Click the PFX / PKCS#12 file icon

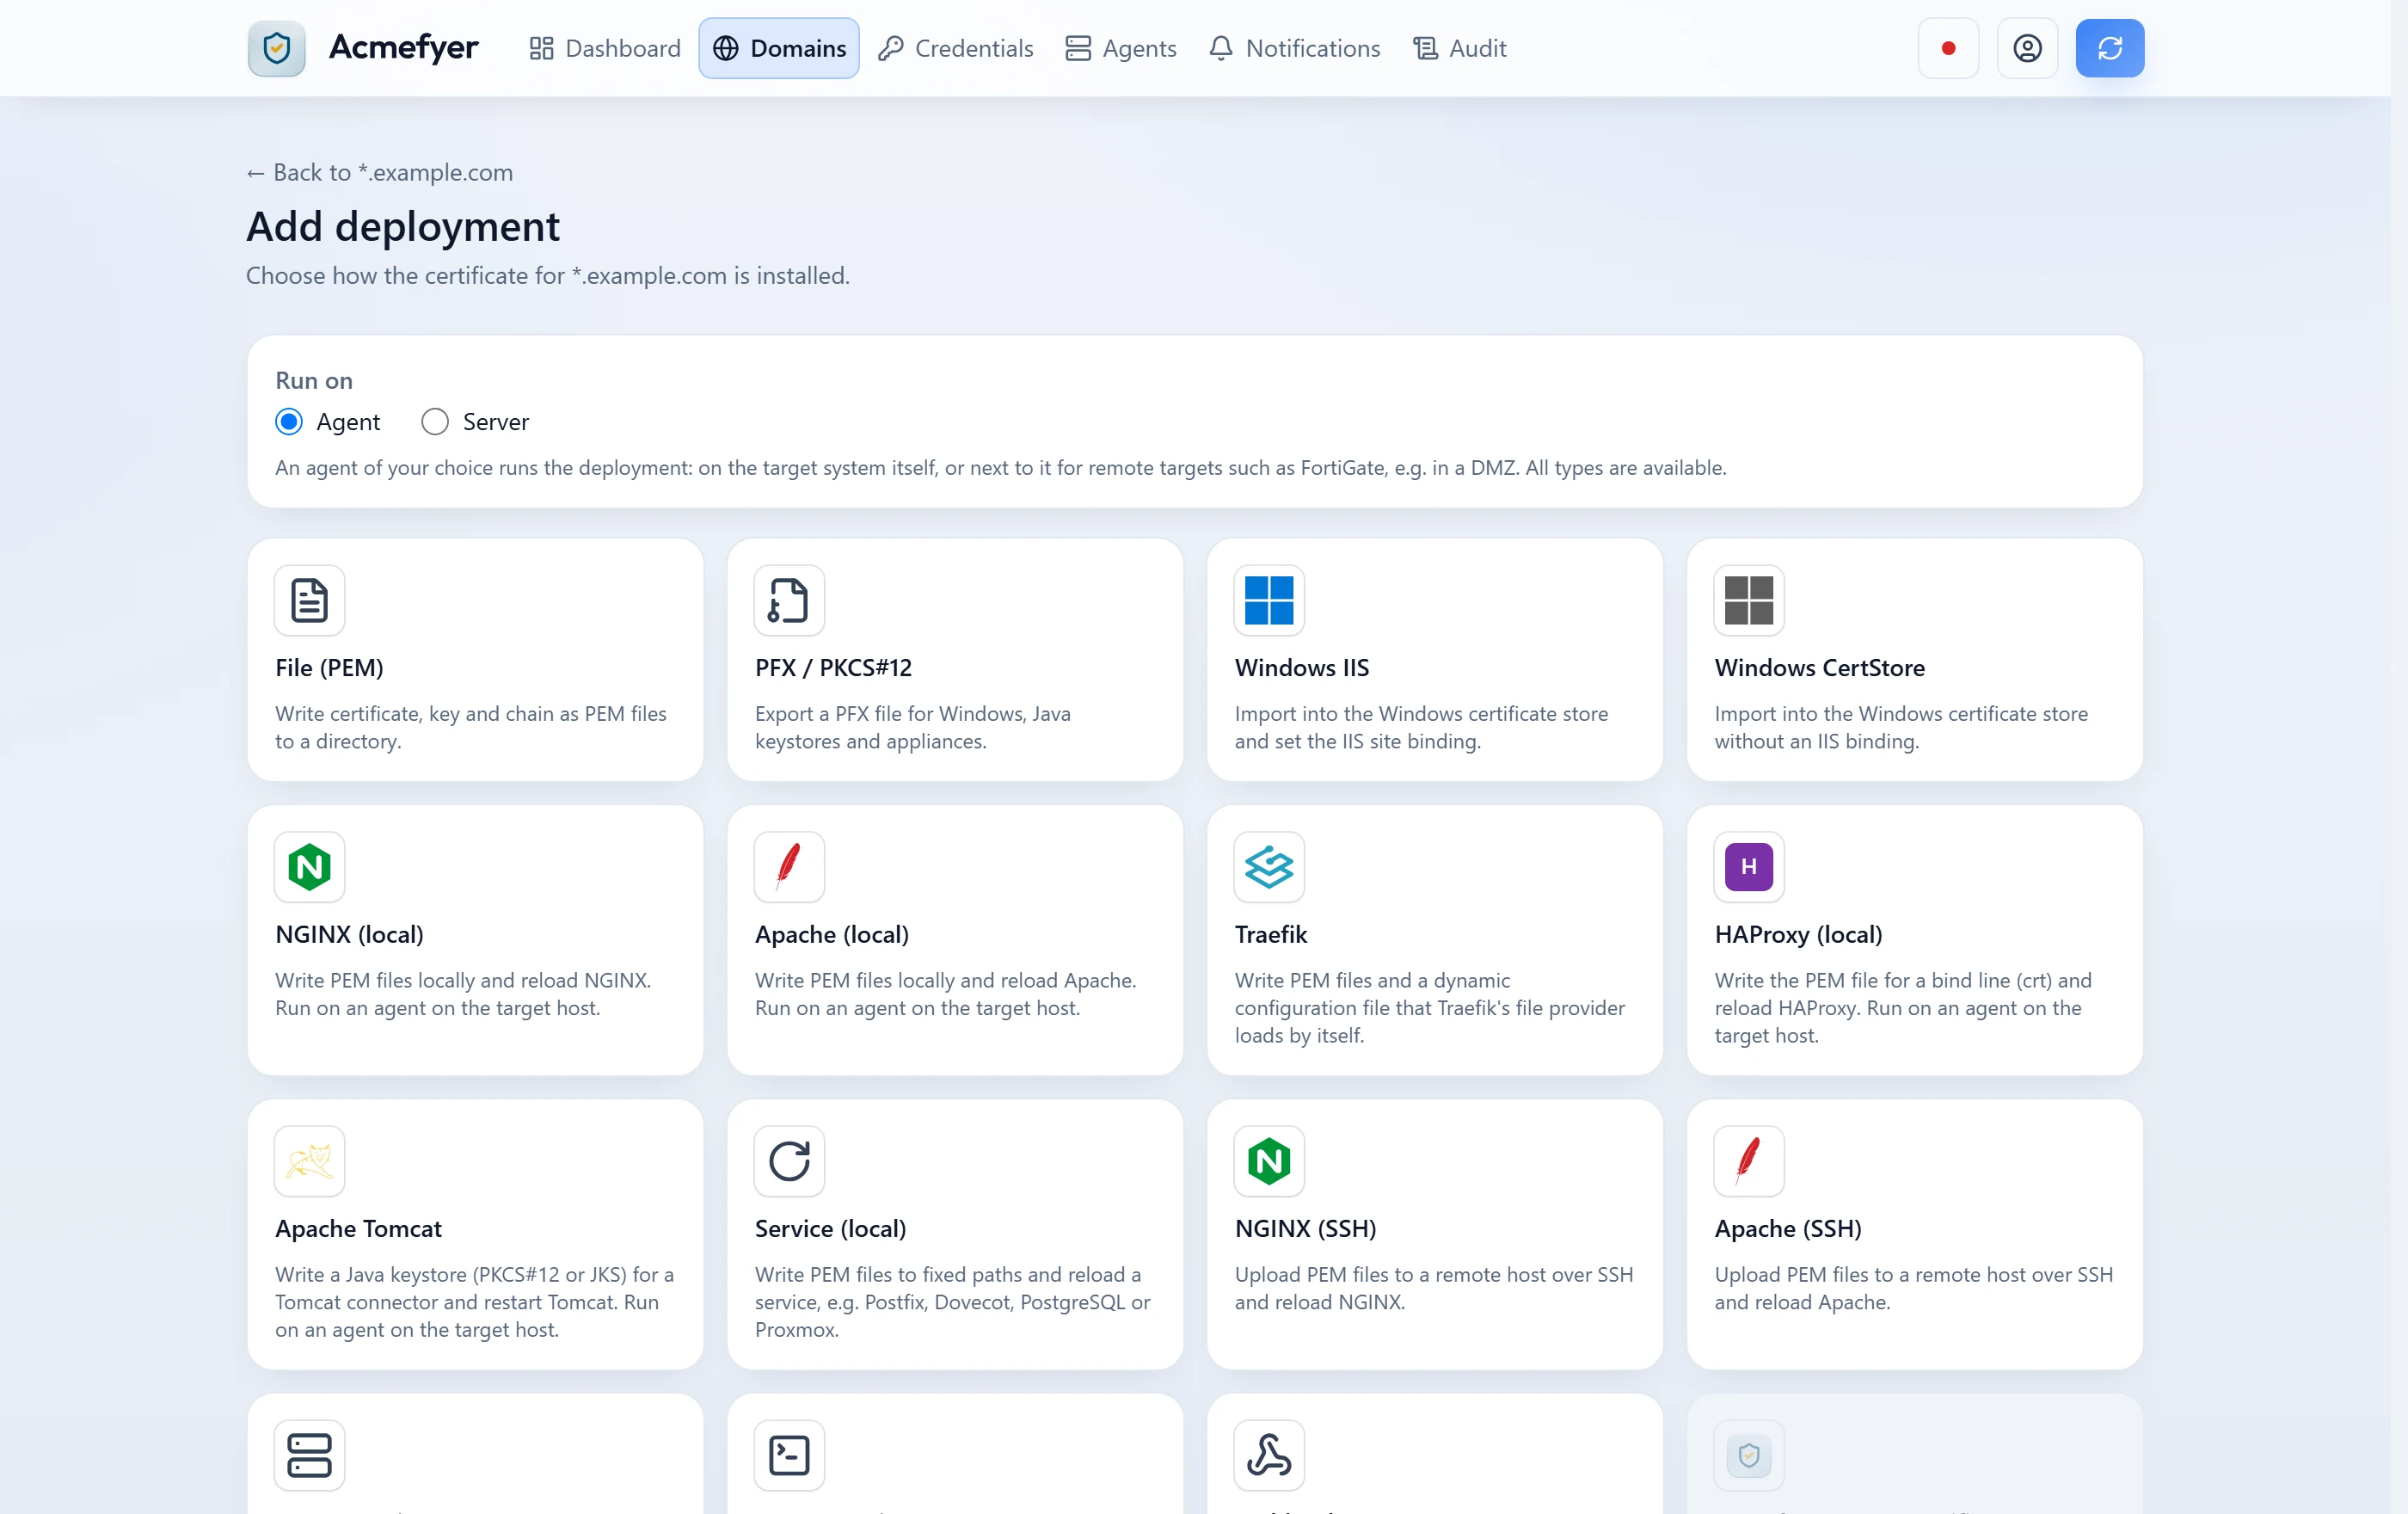pyautogui.click(x=789, y=600)
